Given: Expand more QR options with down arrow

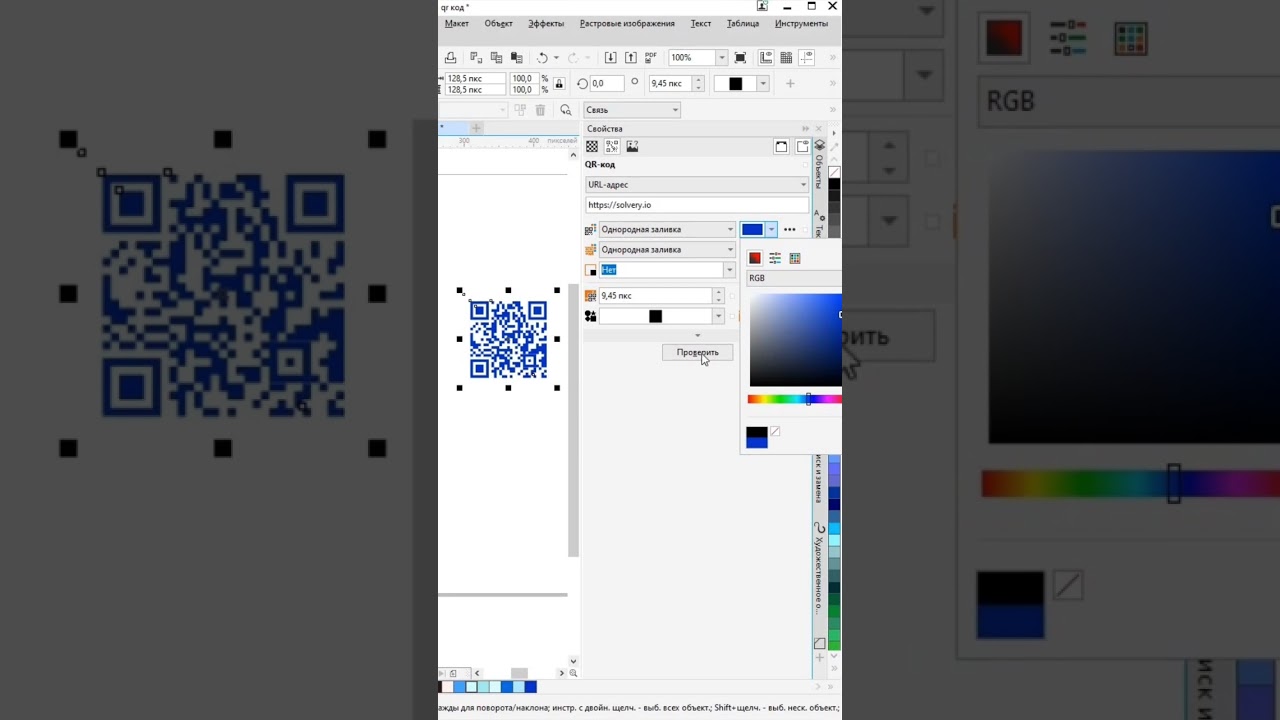Looking at the screenshot, I should (697, 335).
